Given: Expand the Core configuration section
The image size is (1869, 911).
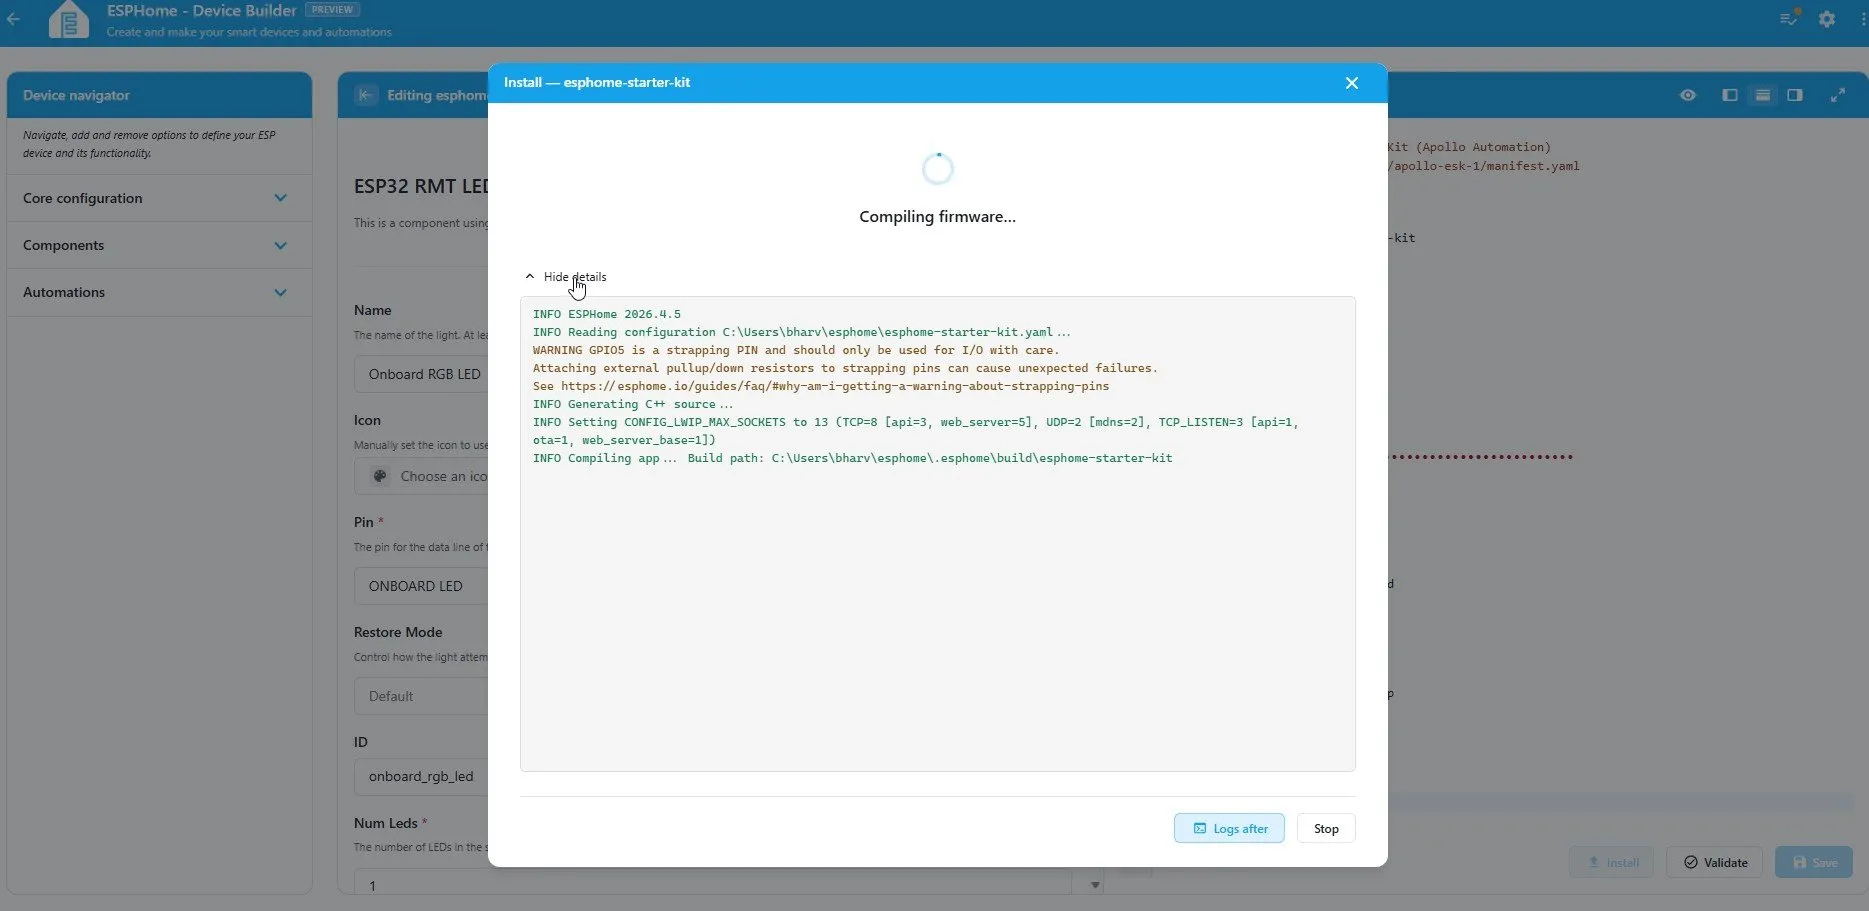Looking at the screenshot, I should 159,198.
